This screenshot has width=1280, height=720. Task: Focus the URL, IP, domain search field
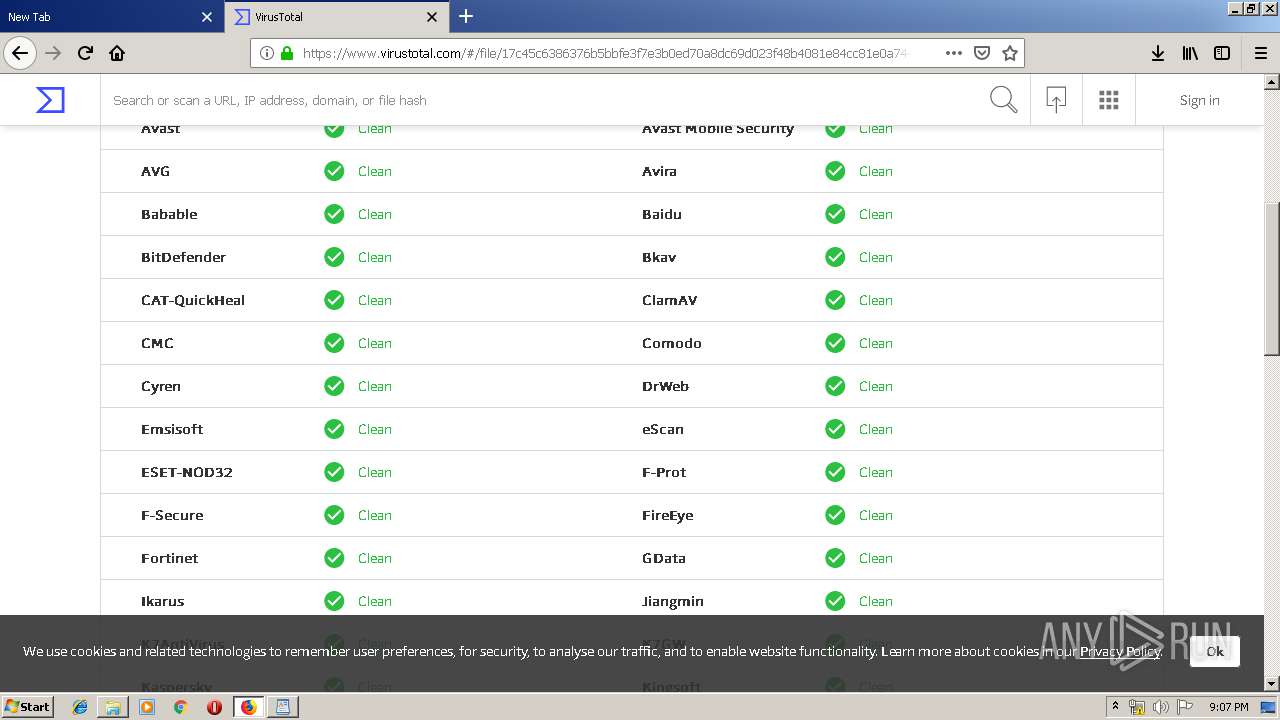pyautogui.click(x=545, y=100)
